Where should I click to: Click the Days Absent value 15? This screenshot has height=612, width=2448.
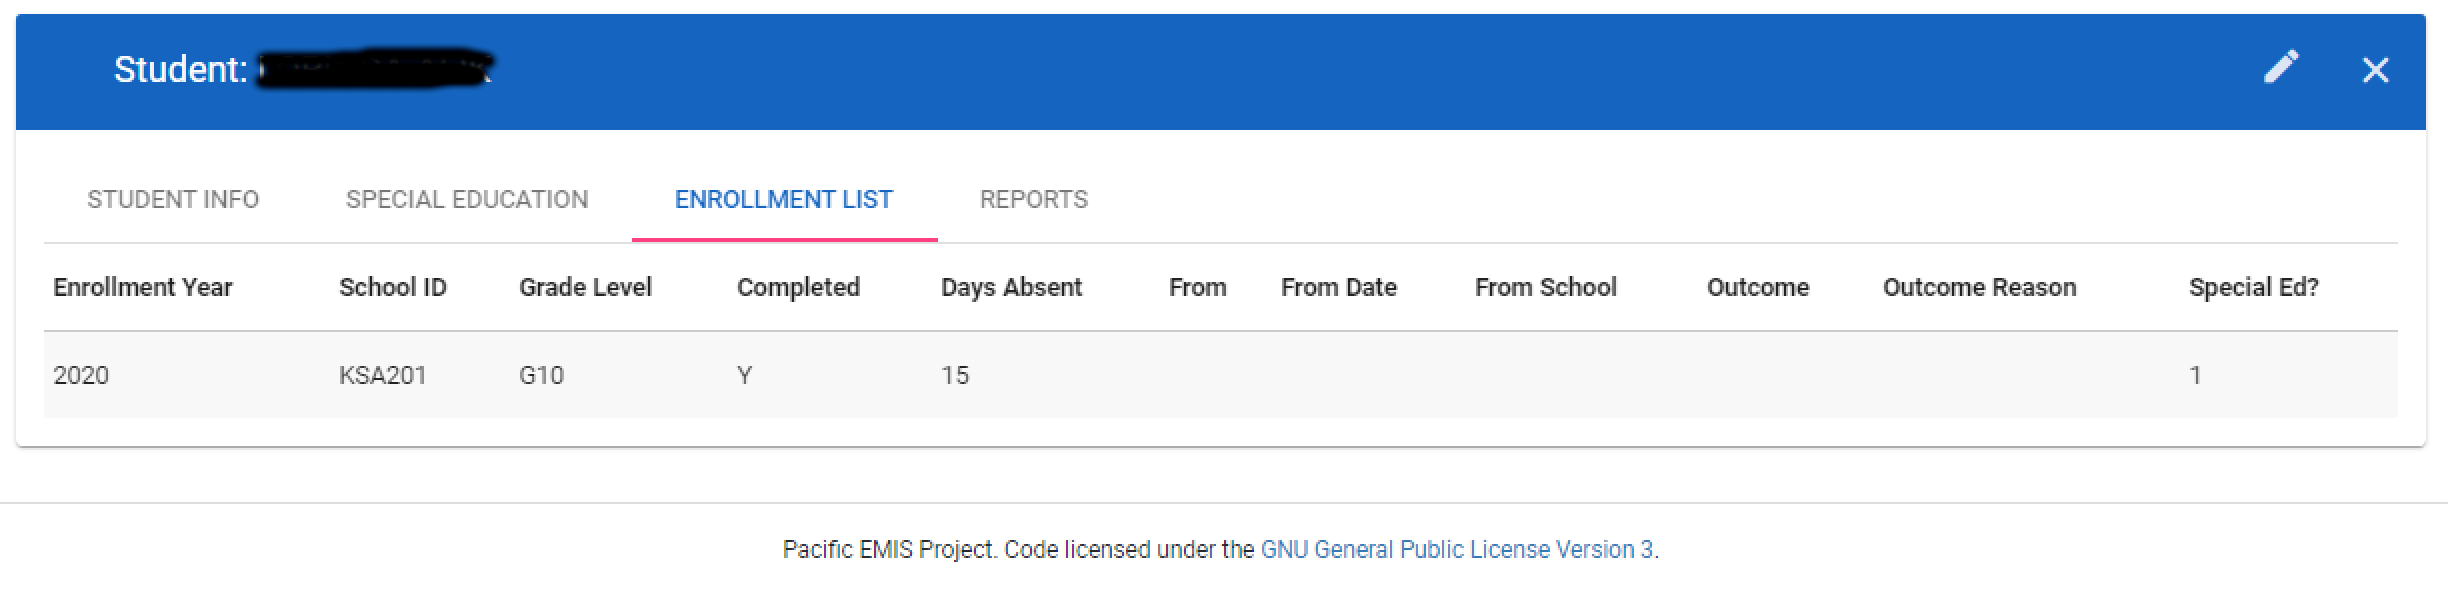click(x=955, y=376)
